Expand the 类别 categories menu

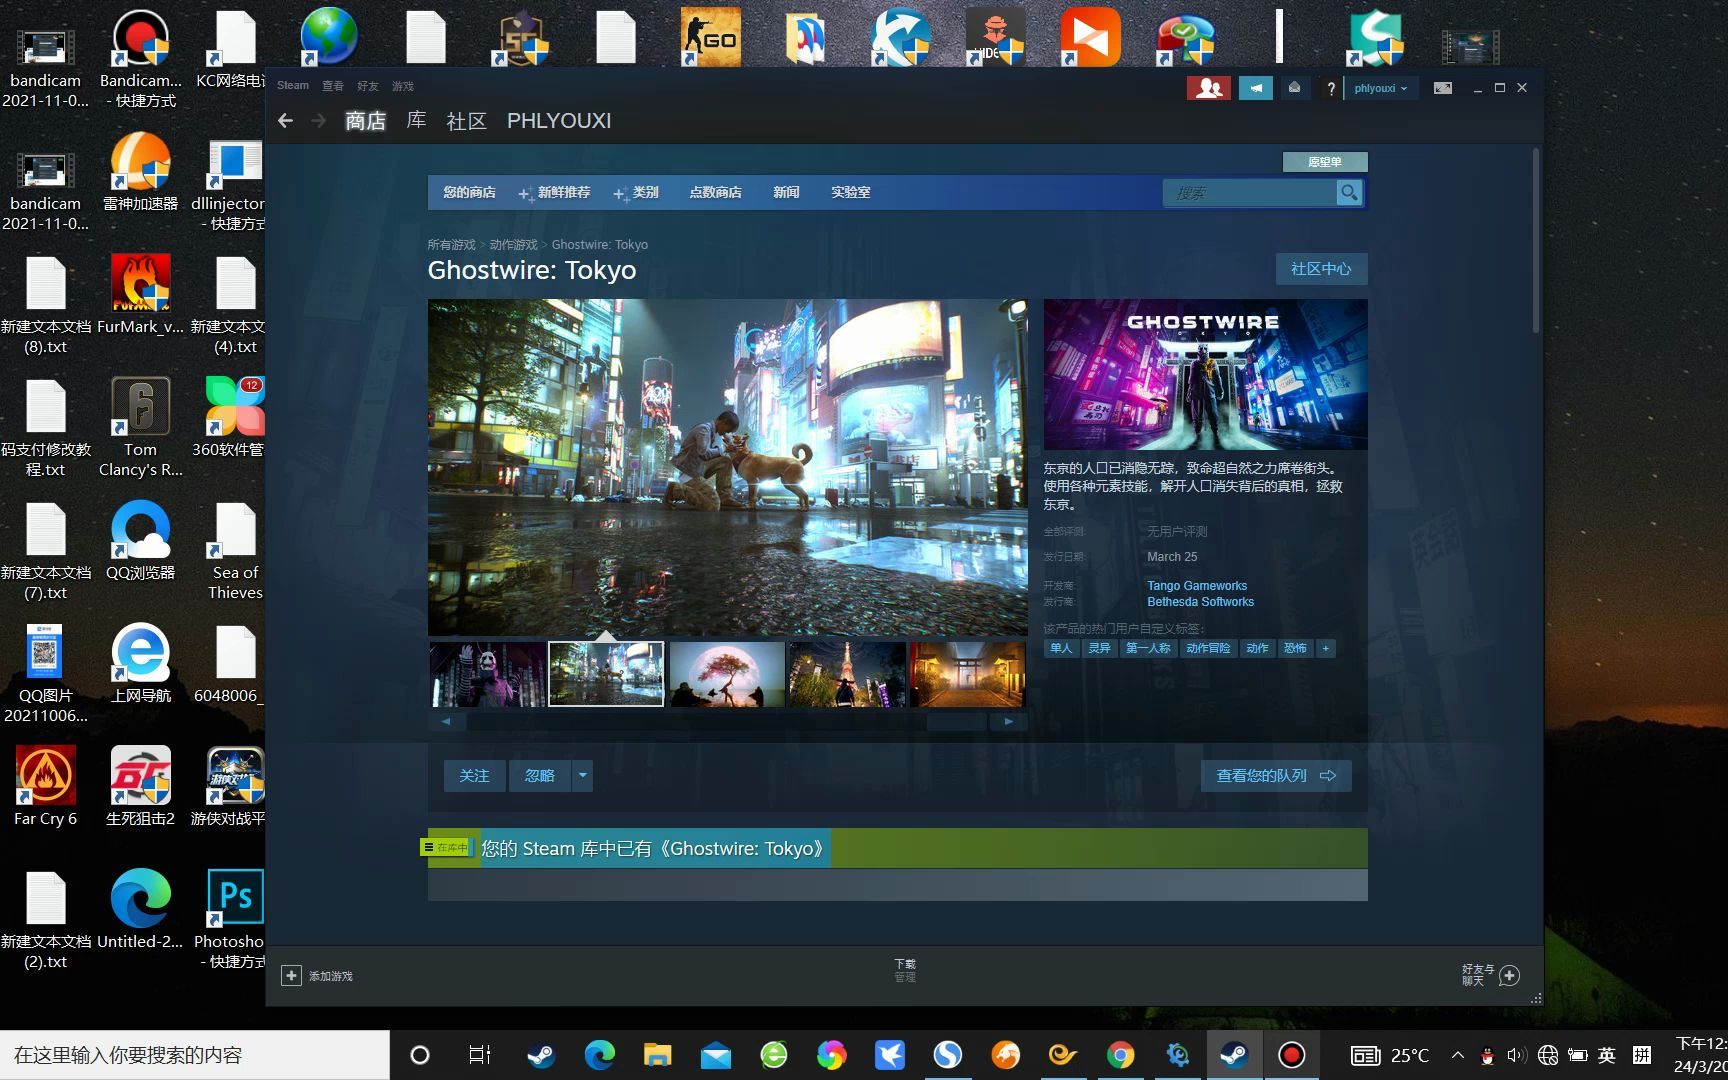[x=637, y=192]
